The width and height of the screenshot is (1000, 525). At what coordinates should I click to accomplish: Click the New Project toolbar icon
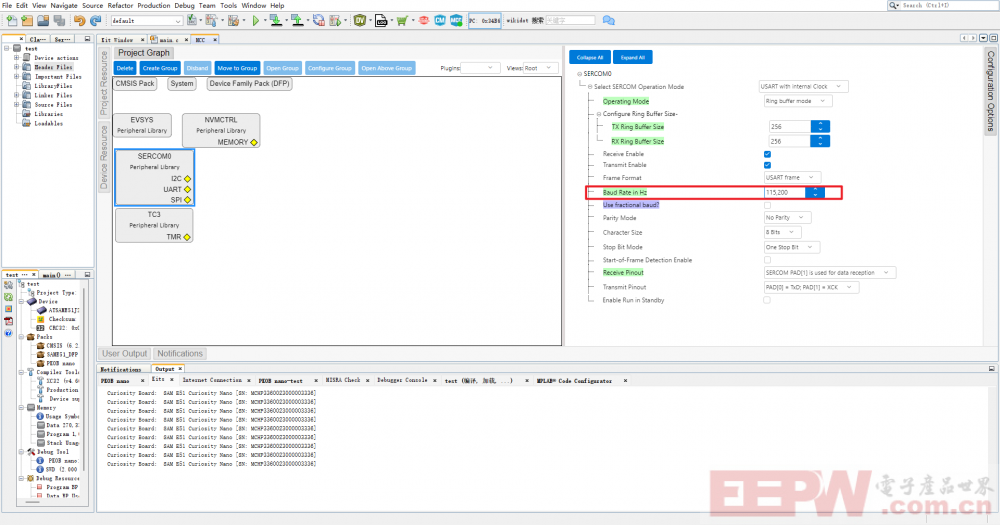(x=27, y=20)
